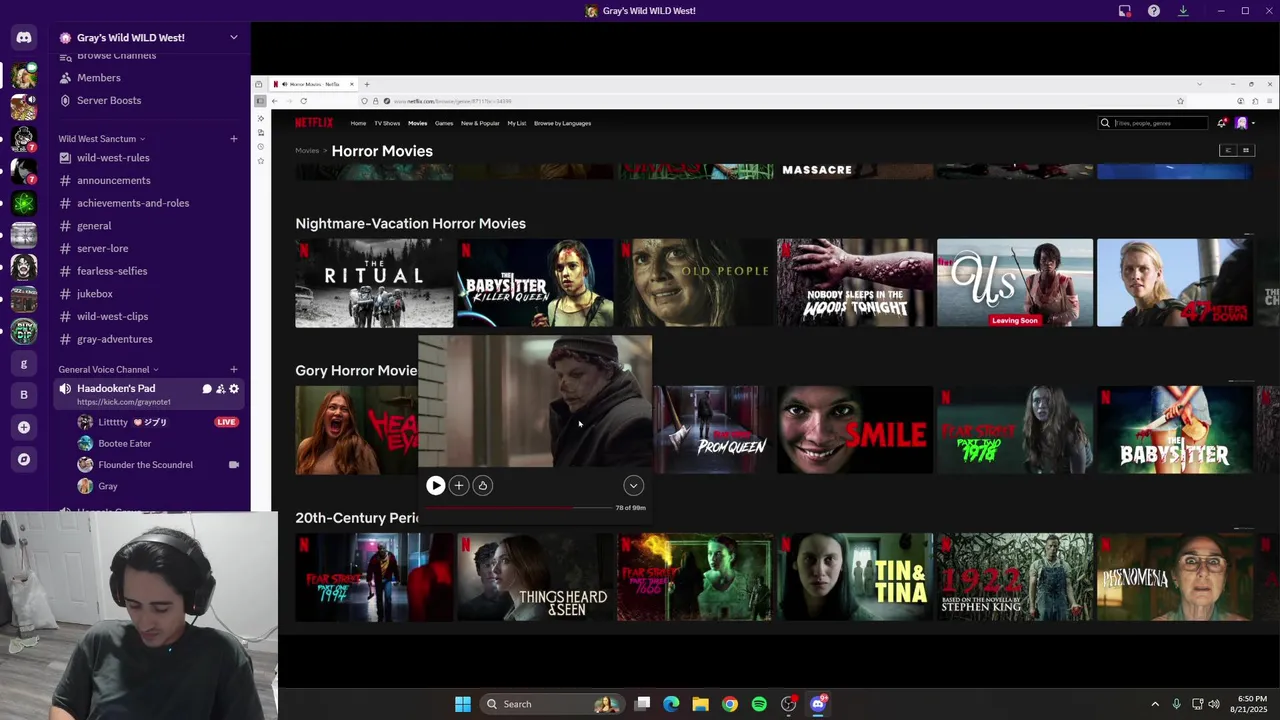Open the Us movie thumbnail
This screenshot has height=720, width=1280.
coord(1015,283)
